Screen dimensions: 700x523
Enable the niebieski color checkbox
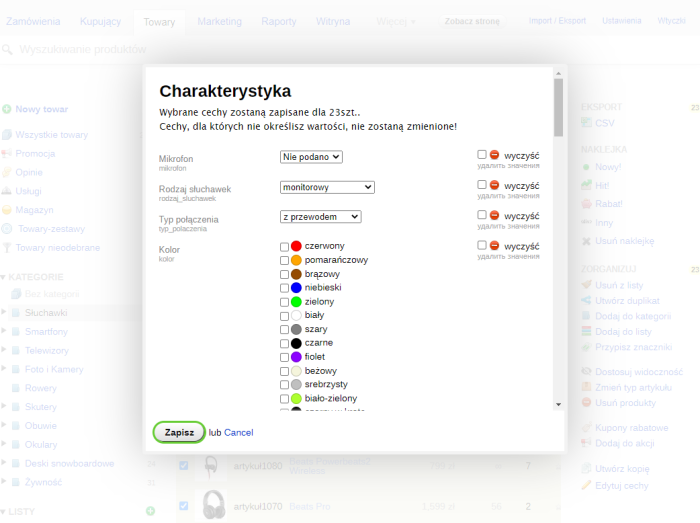(x=285, y=288)
